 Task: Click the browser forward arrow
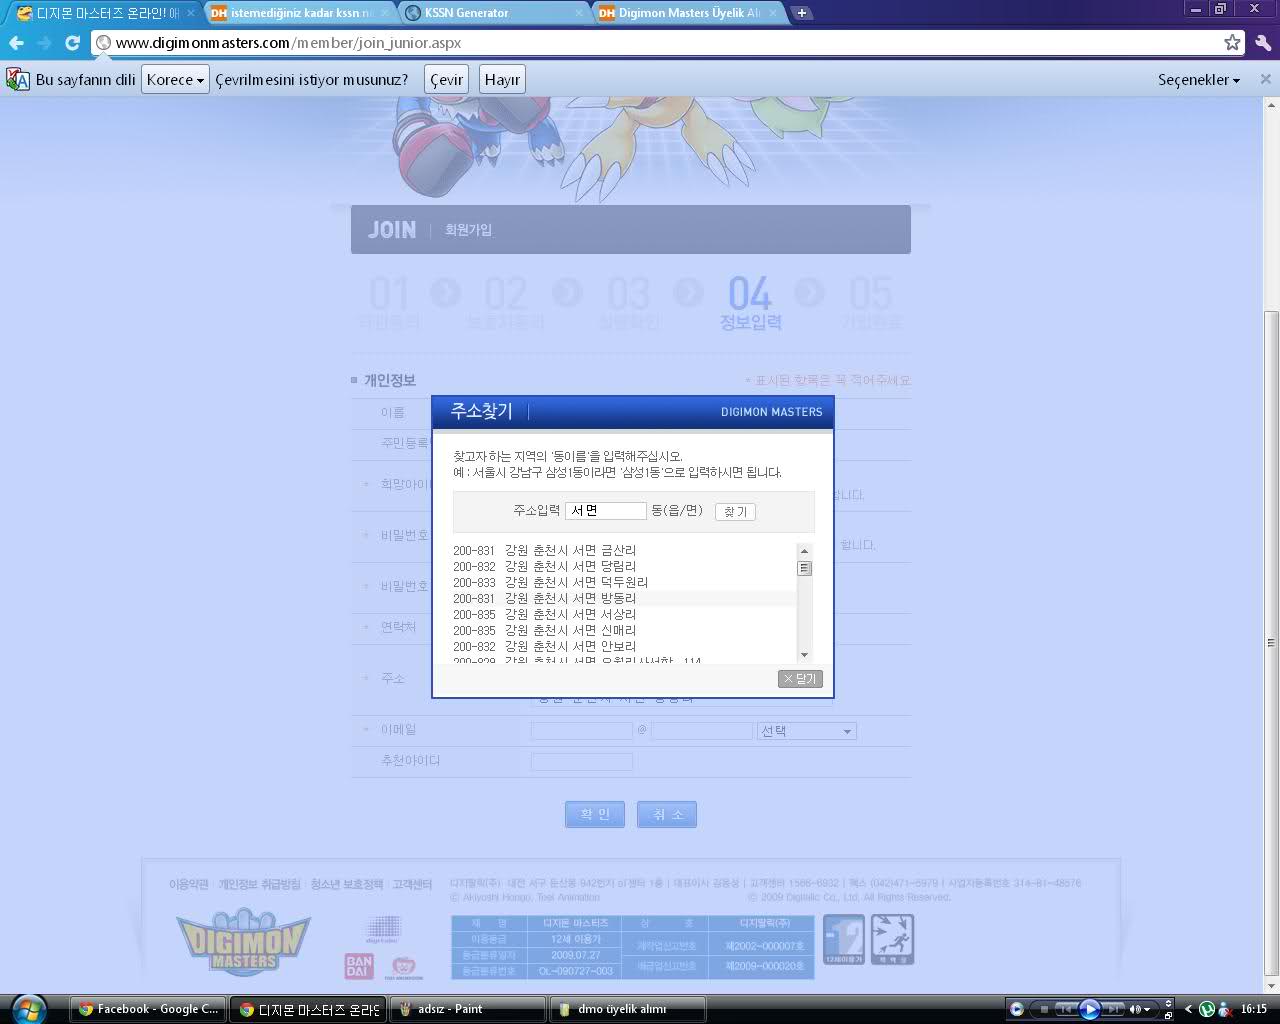coord(44,43)
